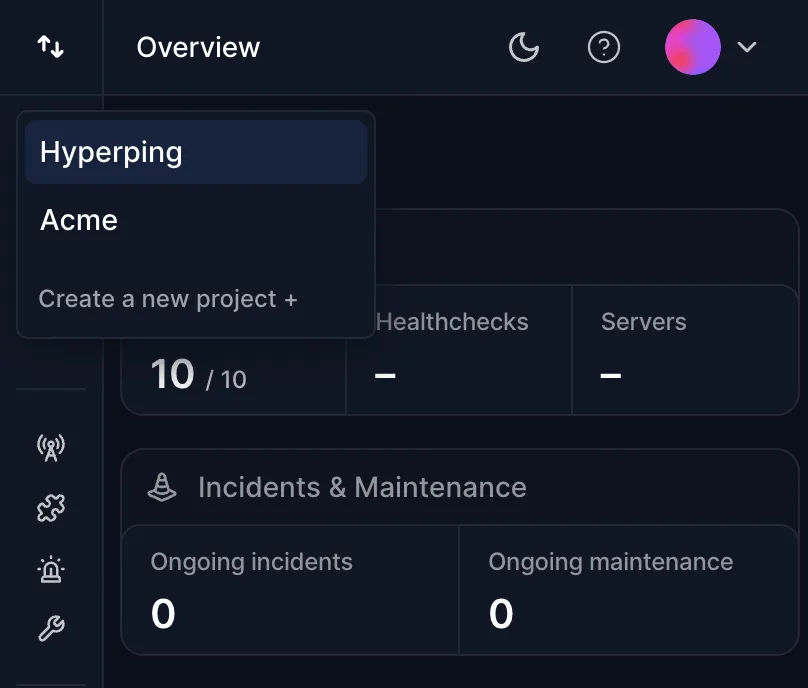Viewport: 808px width, 688px height.
Task: Open the status pages antenna icon
Action: 51,447
